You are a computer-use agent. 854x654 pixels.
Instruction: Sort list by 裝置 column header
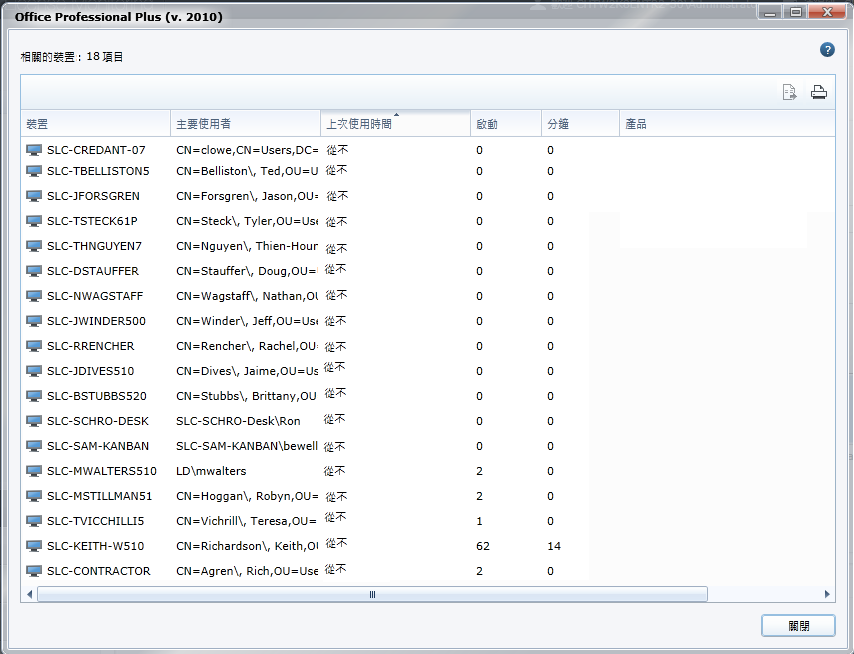(95, 124)
